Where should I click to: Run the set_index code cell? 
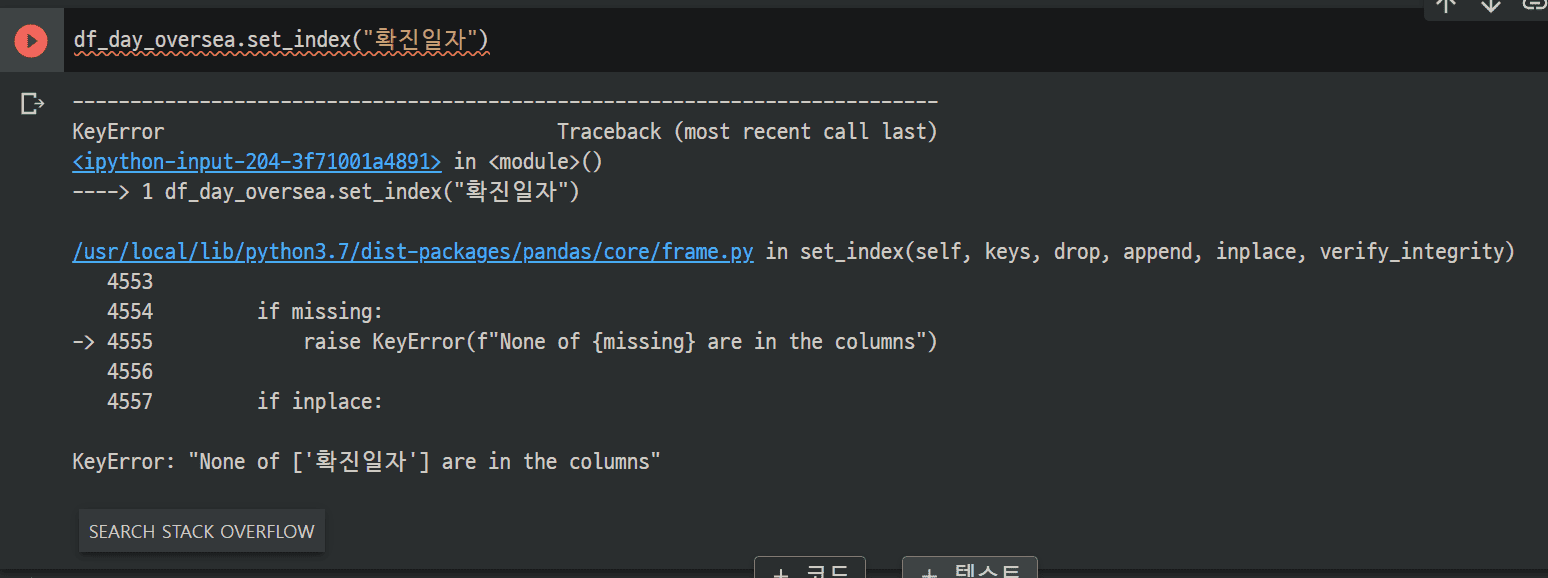point(31,41)
